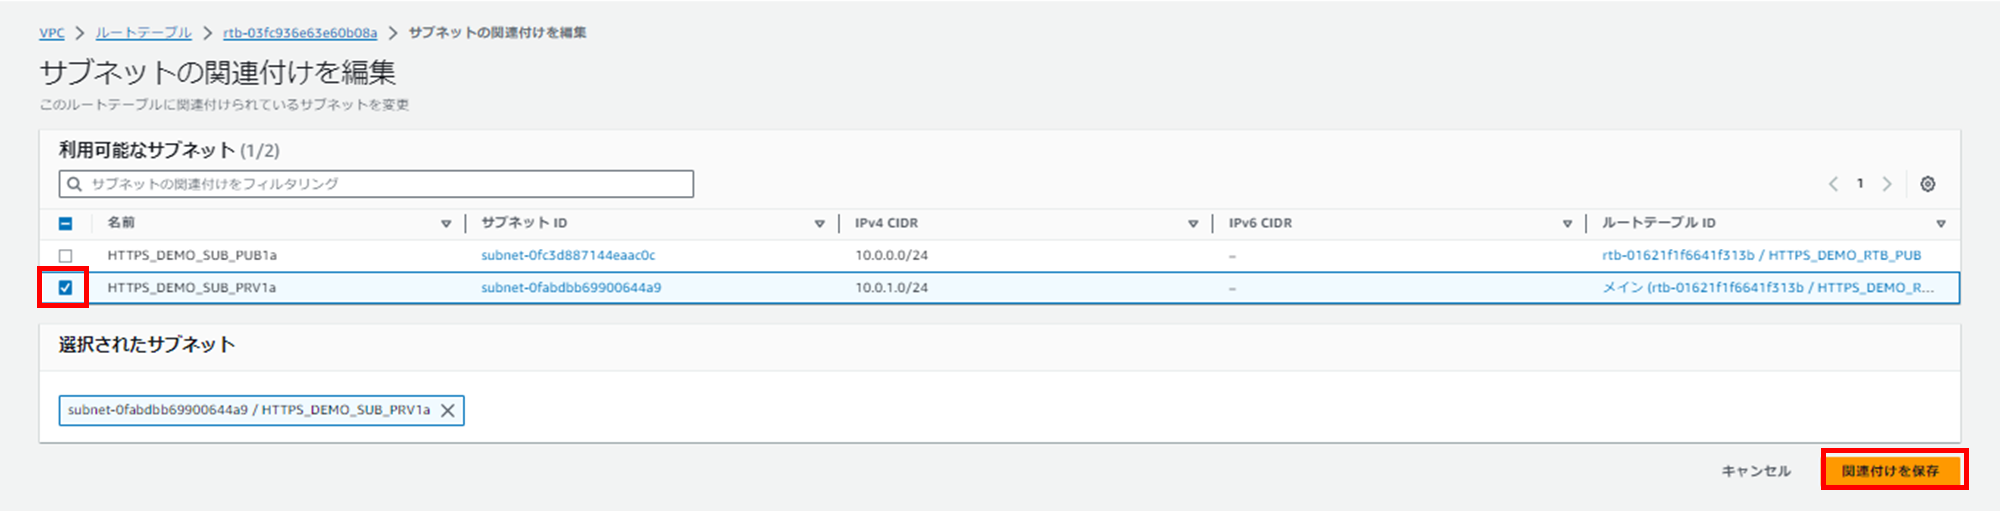Viewport: 2000px width, 511px height.
Task: Click 関連付けを保存 button
Action: coord(1890,471)
